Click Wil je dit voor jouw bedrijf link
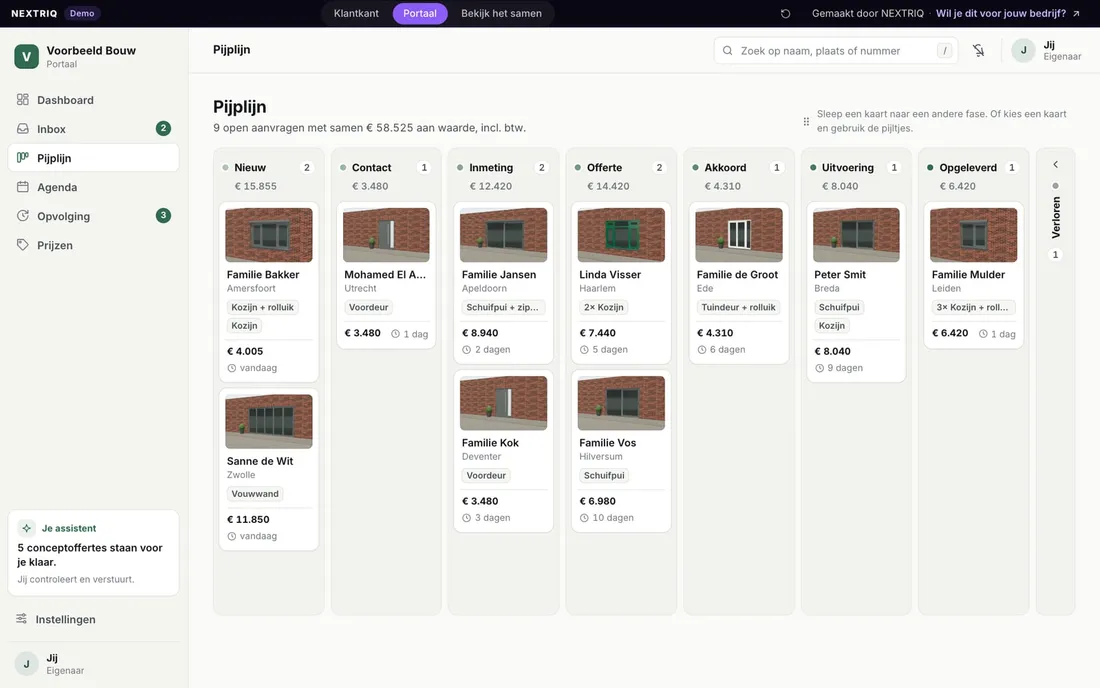The width and height of the screenshot is (1100, 688). click(x=1007, y=13)
